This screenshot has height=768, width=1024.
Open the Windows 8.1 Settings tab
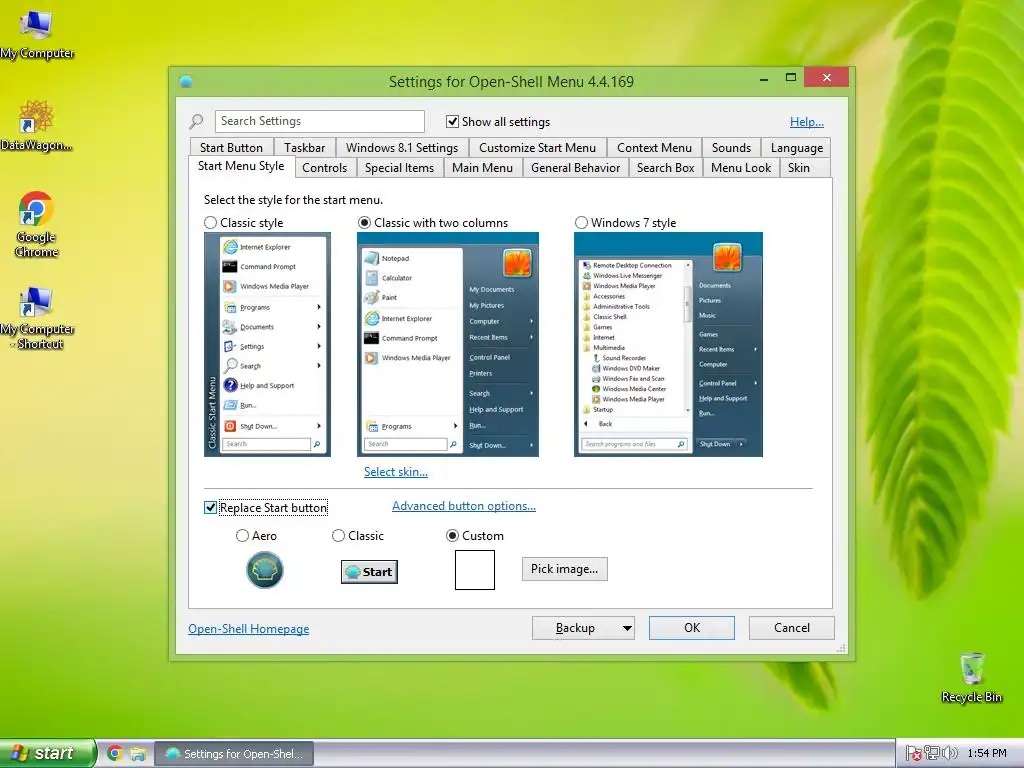[x=402, y=148]
